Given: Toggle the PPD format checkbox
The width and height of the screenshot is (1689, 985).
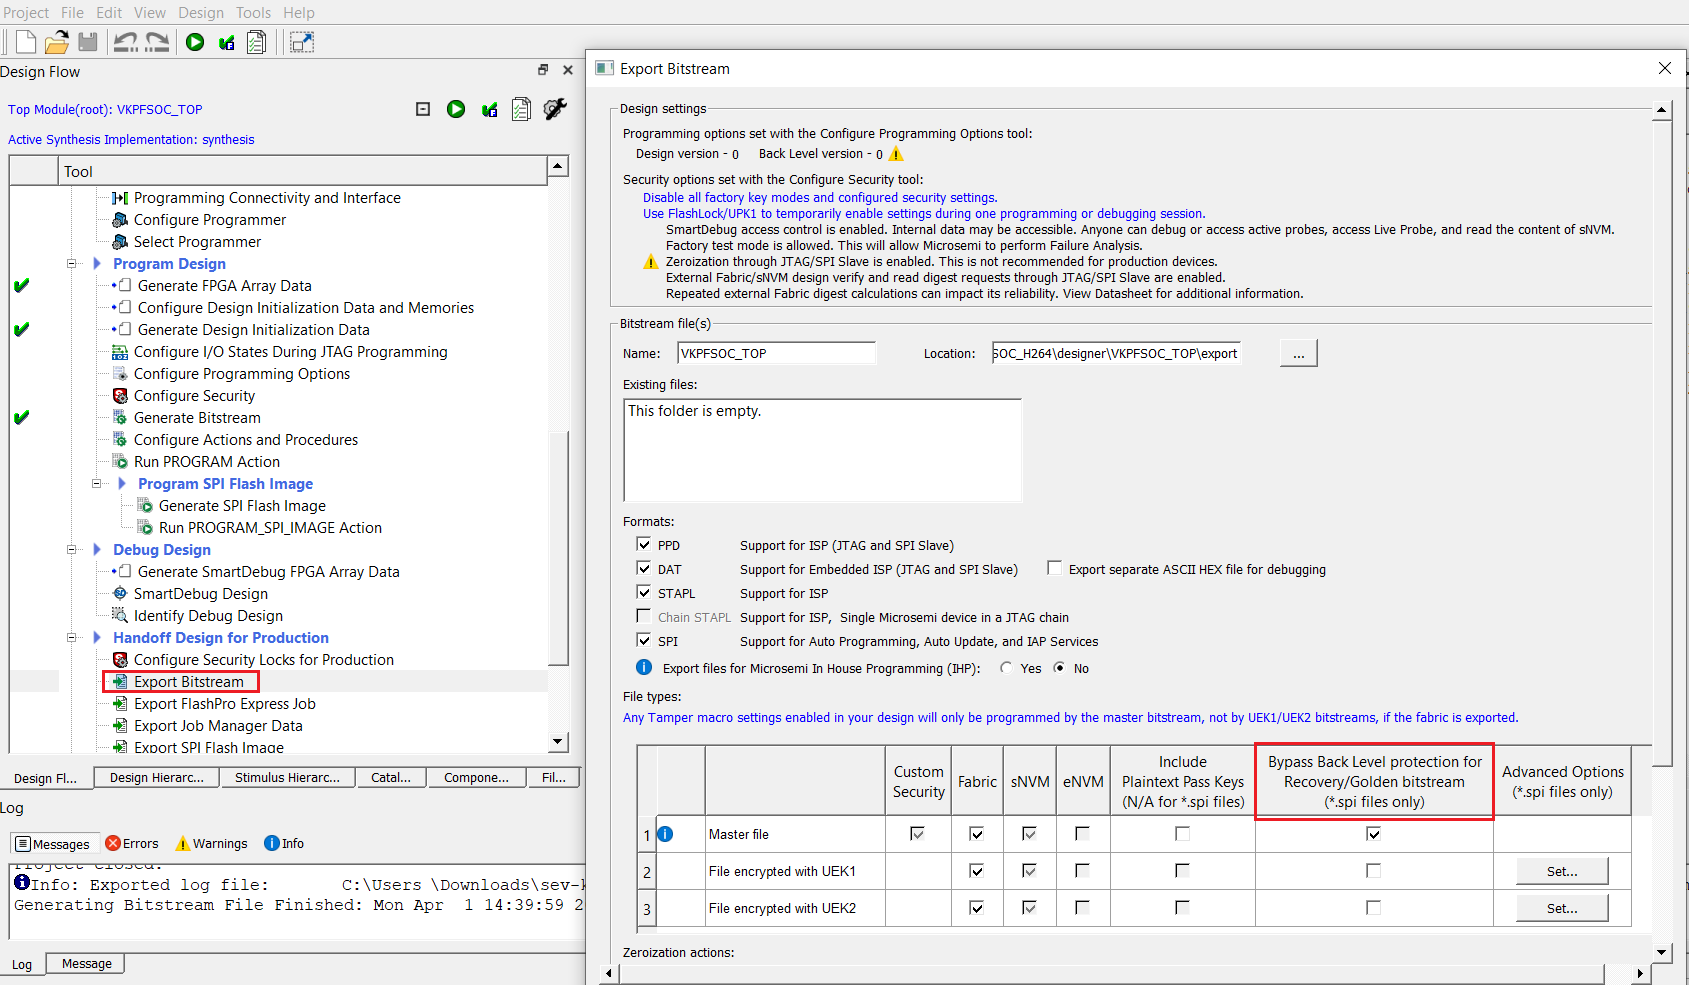Looking at the screenshot, I should [x=644, y=544].
